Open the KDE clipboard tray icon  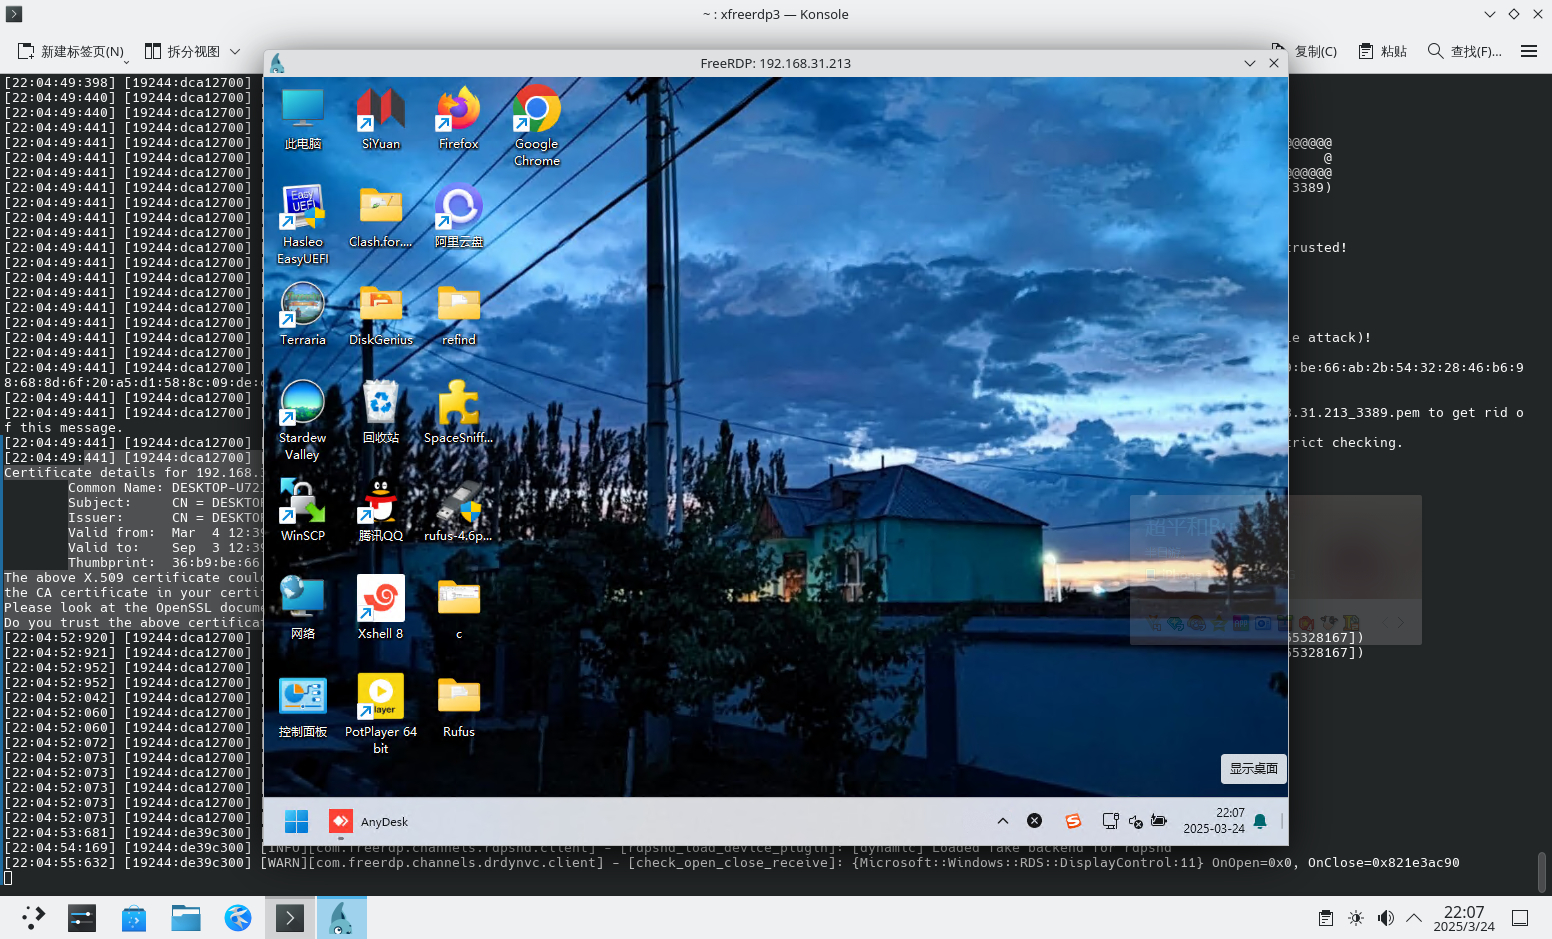point(1326,918)
